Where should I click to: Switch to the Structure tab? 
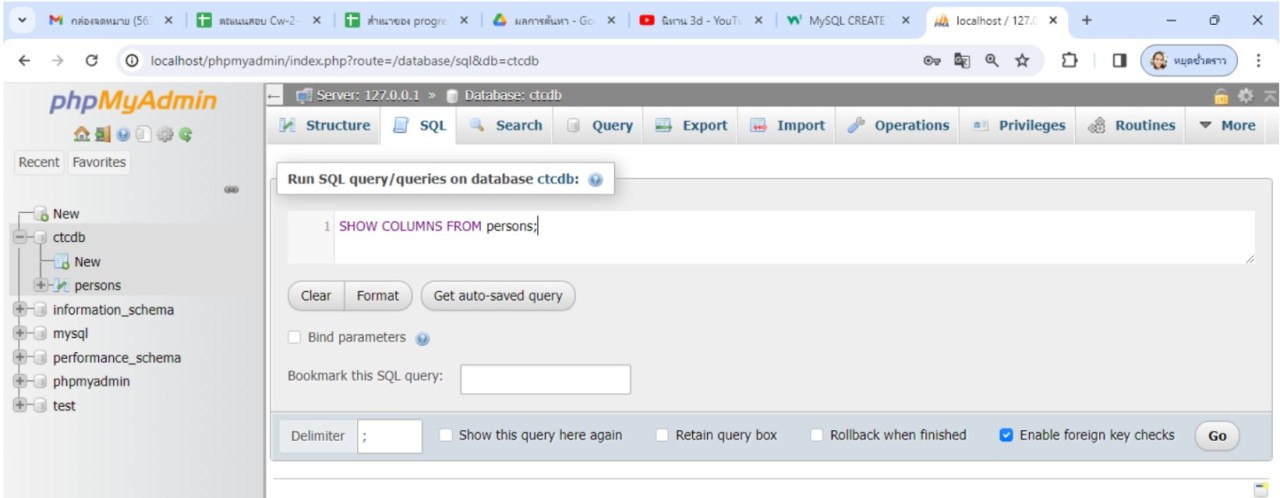pyautogui.click(x=325, y=126)
